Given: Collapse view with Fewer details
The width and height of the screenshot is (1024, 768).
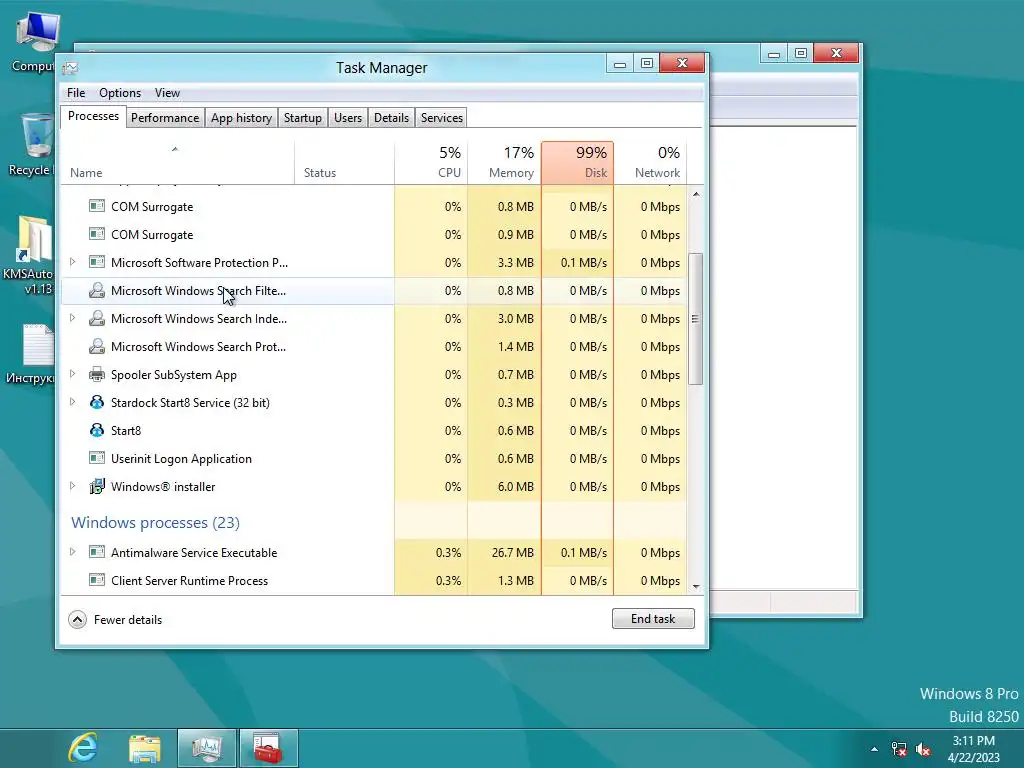Looking at the screenshot, I should tap(115, 619).
